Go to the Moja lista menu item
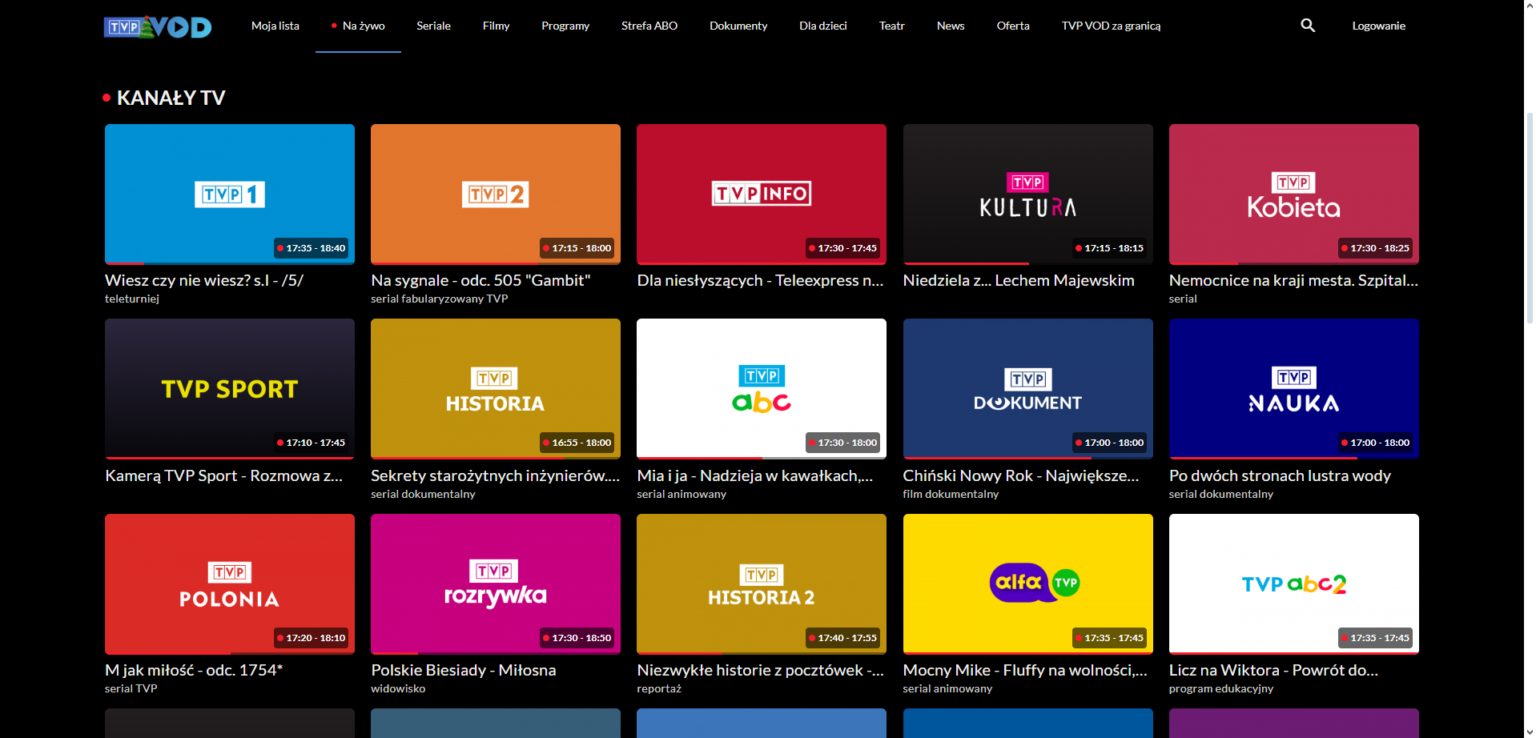 (x=275, y=26)
